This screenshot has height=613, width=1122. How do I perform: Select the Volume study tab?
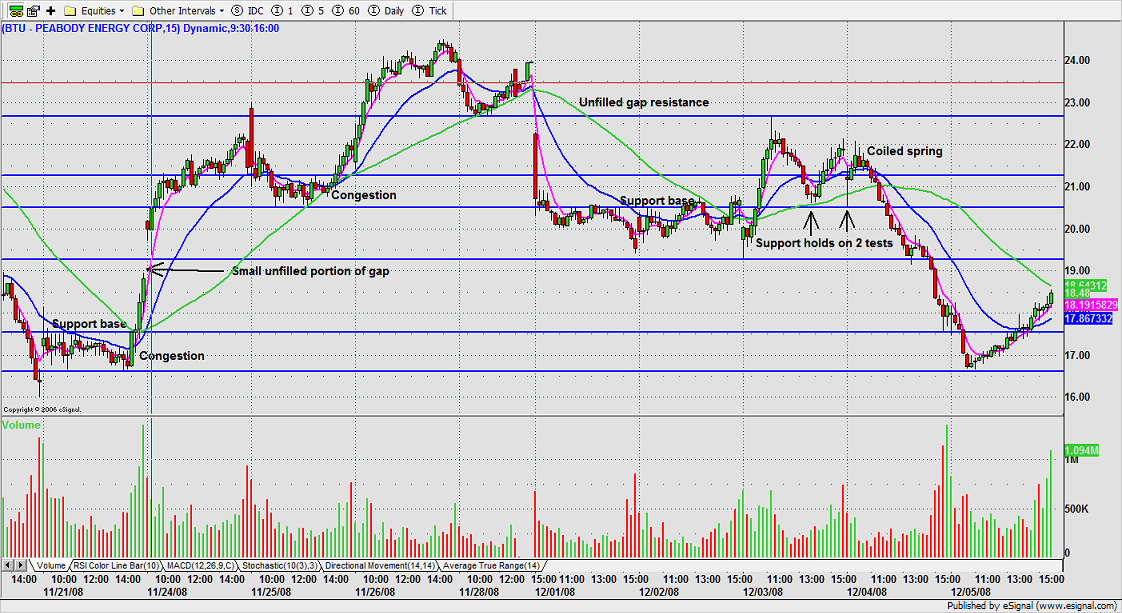click(51, 566)
